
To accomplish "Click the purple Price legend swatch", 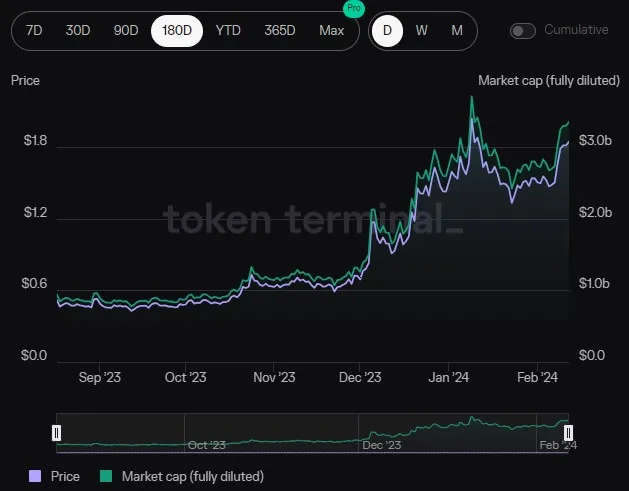I will click(x=36, y=477).
